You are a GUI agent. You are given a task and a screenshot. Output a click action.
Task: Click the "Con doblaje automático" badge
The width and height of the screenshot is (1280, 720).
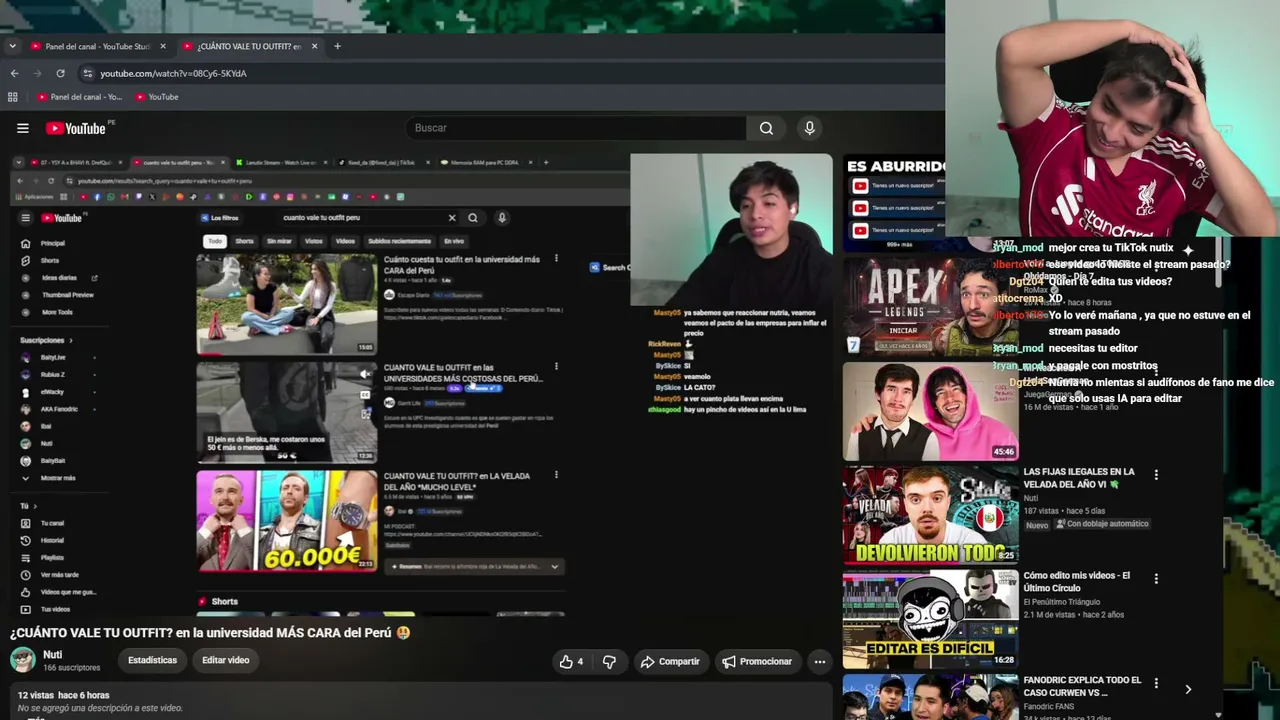(1102, 524)
